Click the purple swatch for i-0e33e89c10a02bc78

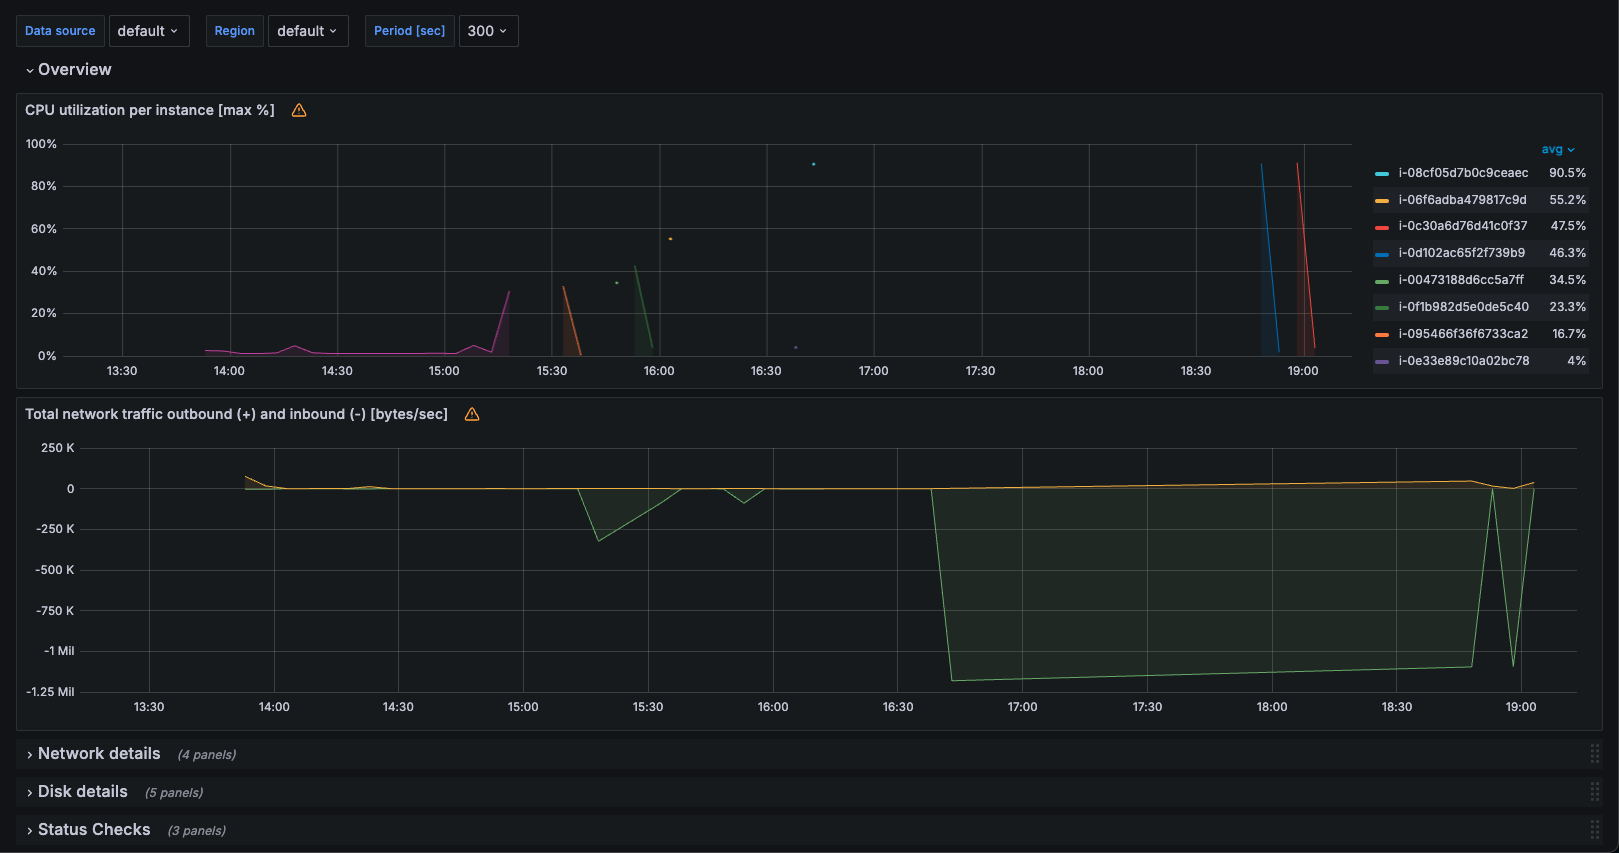point(1382,361)
